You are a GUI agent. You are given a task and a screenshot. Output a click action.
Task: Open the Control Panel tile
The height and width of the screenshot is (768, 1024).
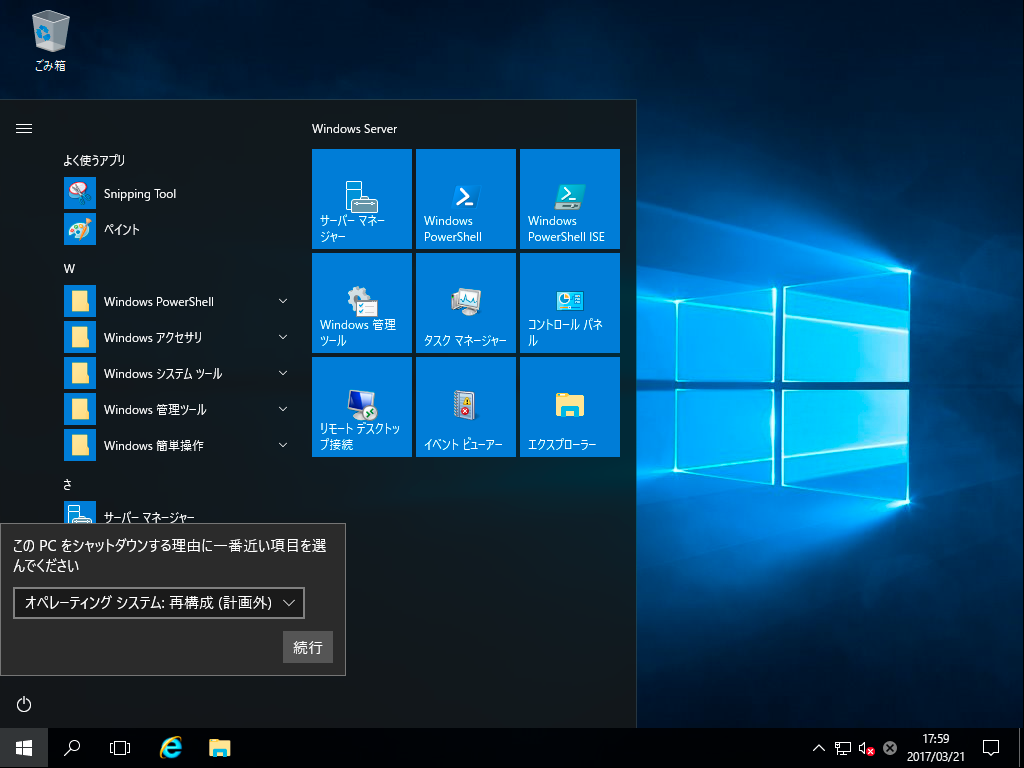(x=570, y=303)
